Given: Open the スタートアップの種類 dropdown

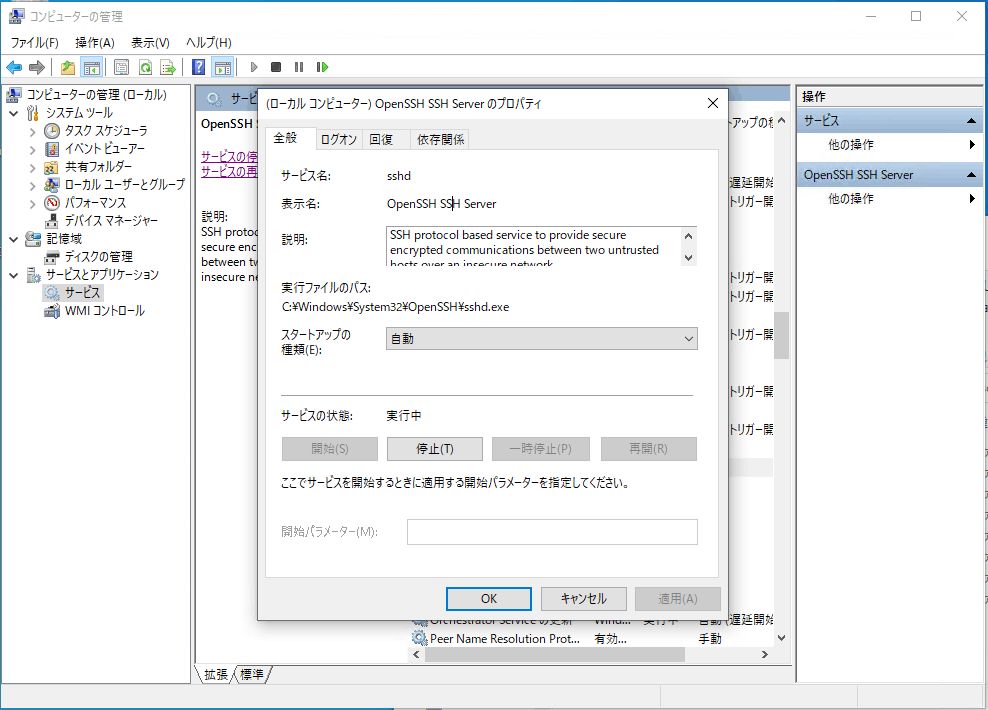Looking at the screenshot, I should coord(542,339).
